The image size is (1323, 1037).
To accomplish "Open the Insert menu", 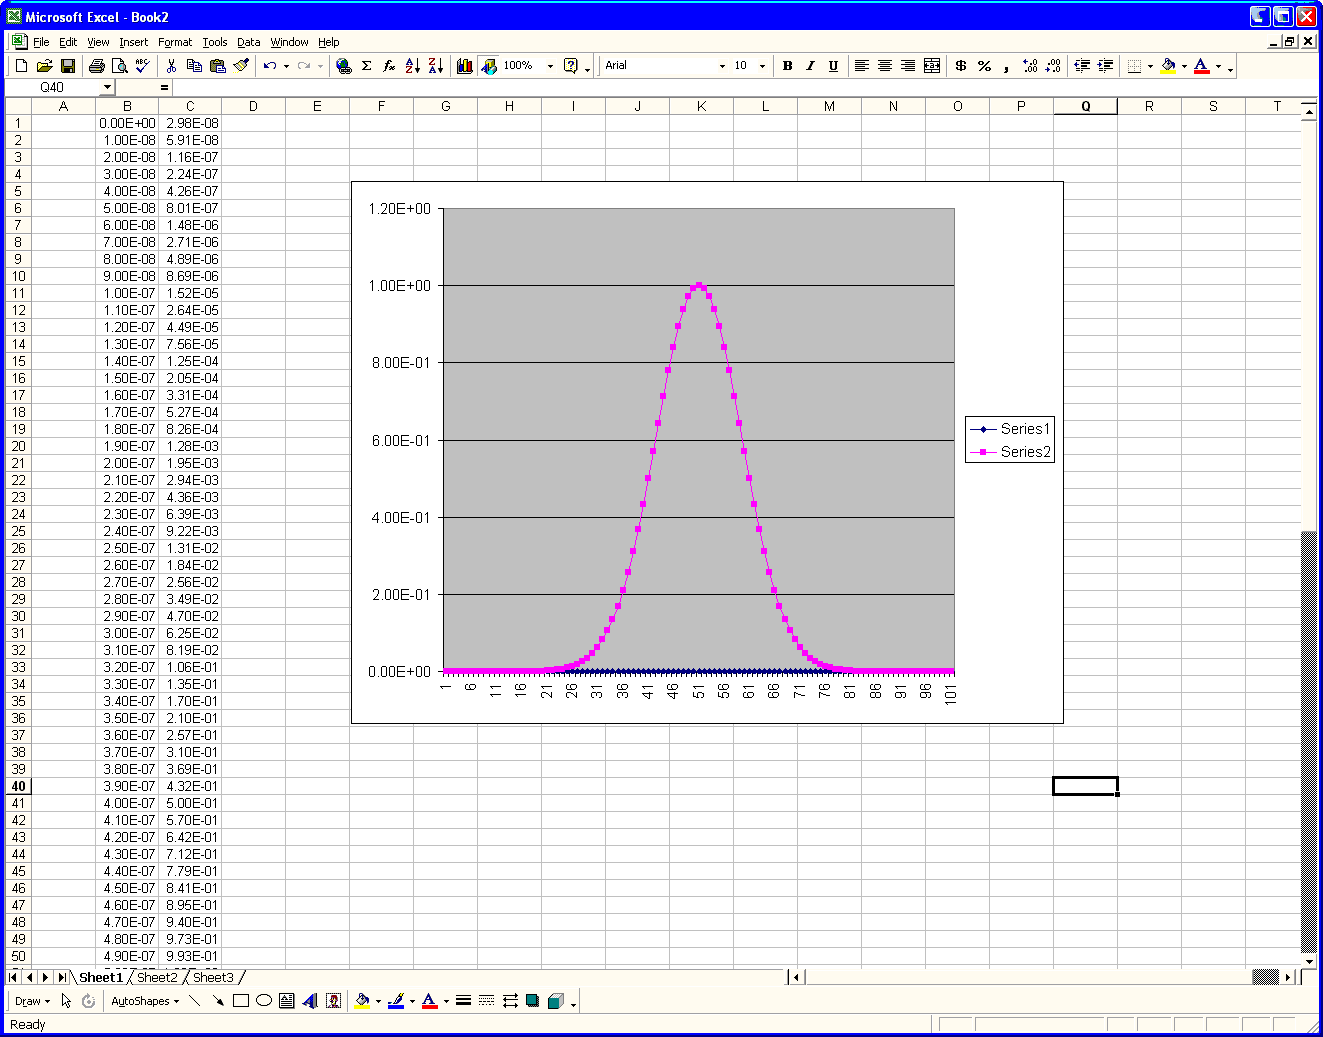I will click(x=133, y=42).
